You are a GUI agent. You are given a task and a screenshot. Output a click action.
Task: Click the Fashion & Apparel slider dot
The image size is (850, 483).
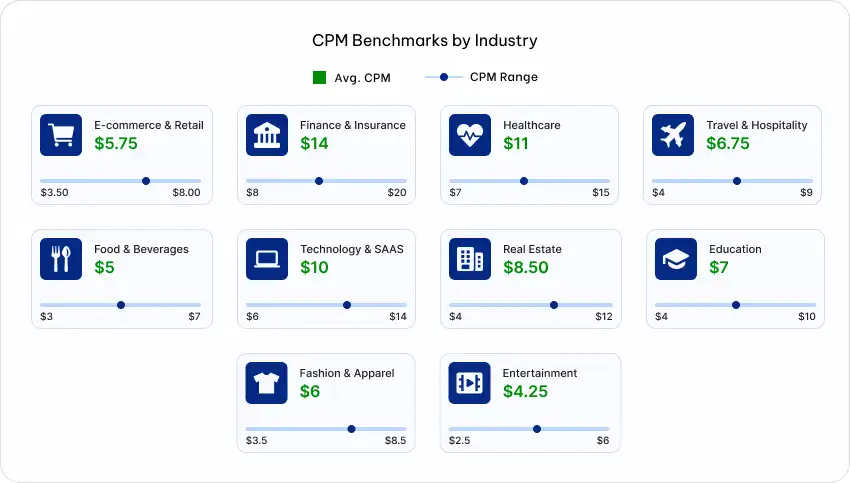[x=351, y=429]
